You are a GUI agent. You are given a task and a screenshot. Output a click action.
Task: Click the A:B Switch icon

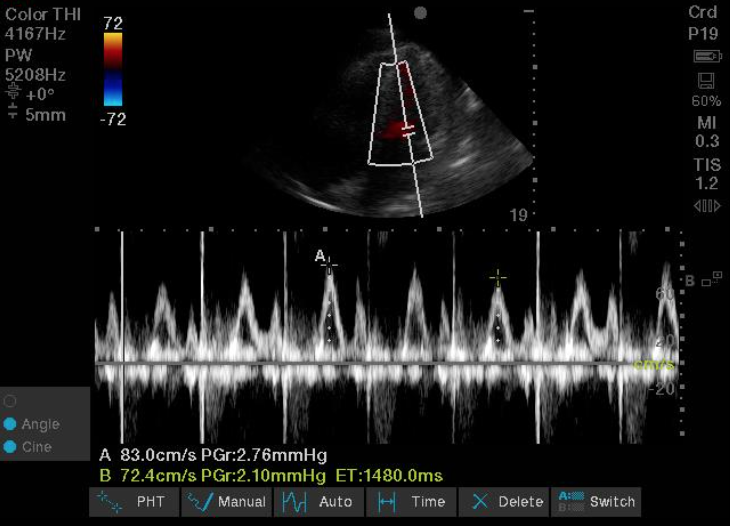[x=571, y=502]
